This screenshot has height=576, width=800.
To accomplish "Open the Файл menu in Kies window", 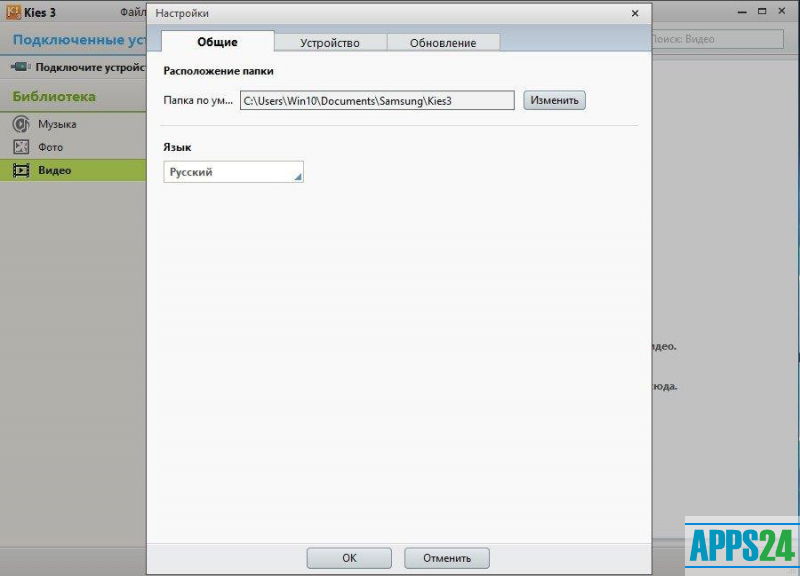I will [133, 12].
